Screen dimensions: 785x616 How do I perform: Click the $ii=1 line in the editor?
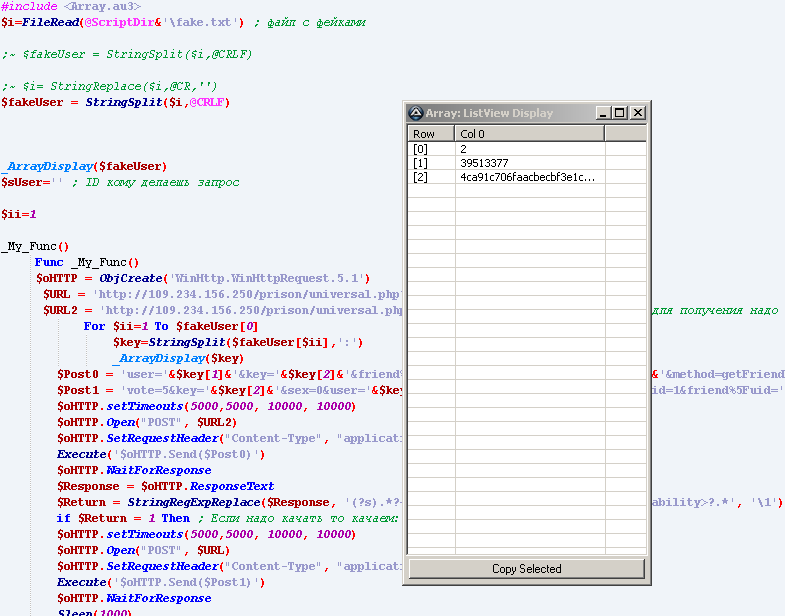pos(19,214)
